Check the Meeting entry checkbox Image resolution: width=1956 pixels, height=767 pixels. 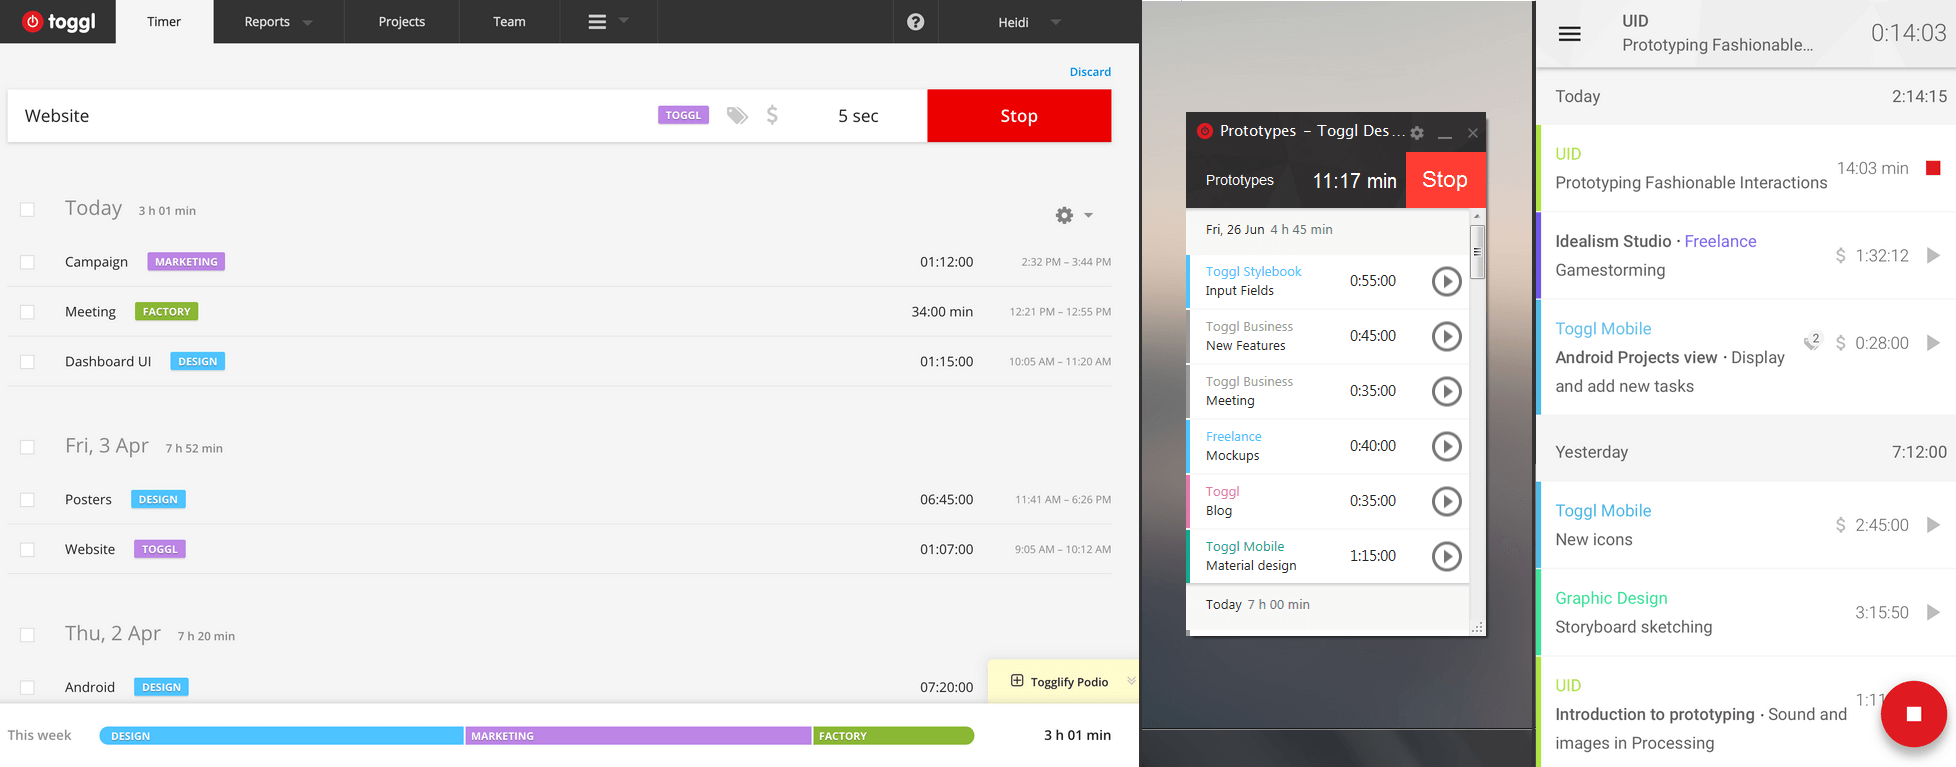[x=27, y=312]
